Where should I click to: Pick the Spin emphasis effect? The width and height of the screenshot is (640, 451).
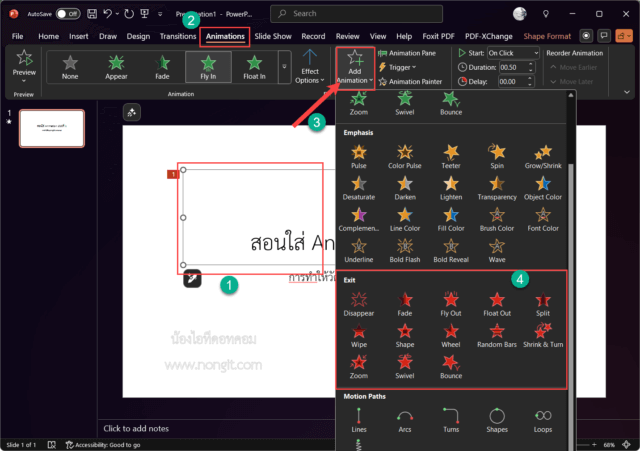[x=497, y=157]
